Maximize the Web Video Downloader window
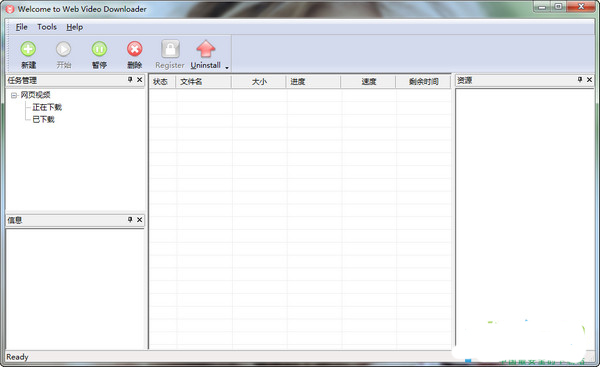Viewport: 600px width, 367px height. [558, 7]
